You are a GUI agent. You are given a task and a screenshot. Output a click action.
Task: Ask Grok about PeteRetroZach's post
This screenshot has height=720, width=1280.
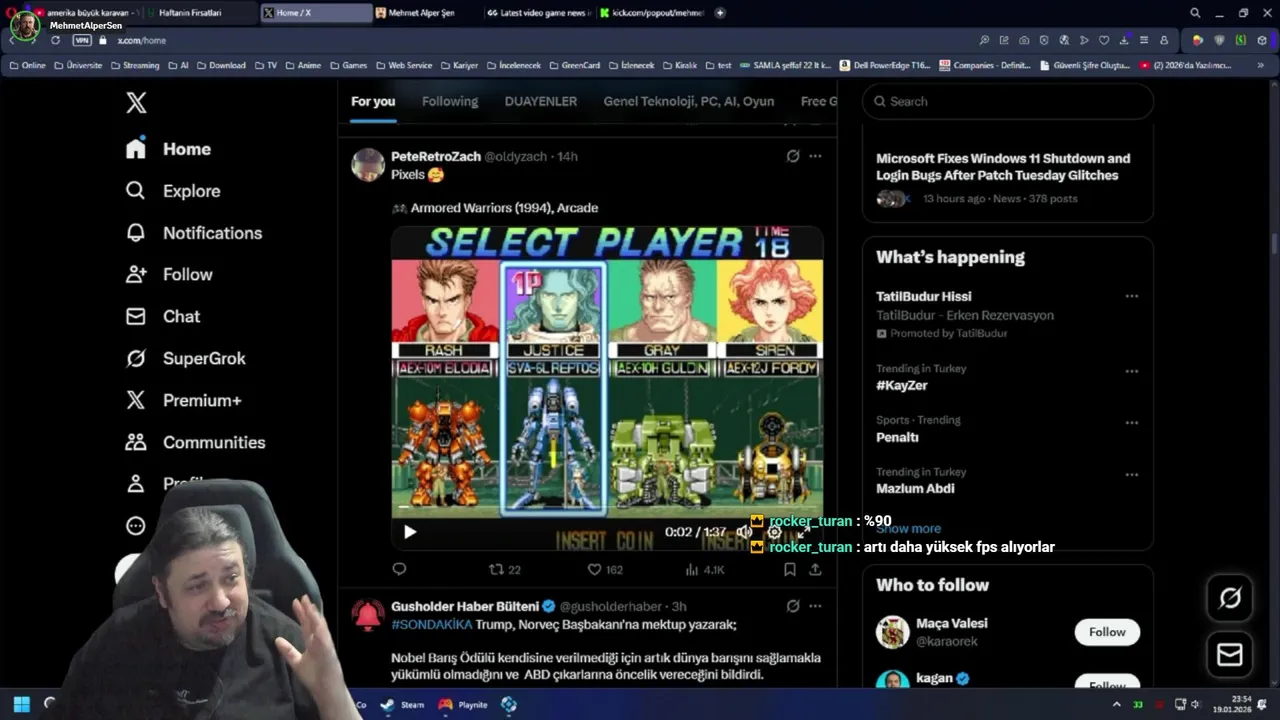pos(793,156)
